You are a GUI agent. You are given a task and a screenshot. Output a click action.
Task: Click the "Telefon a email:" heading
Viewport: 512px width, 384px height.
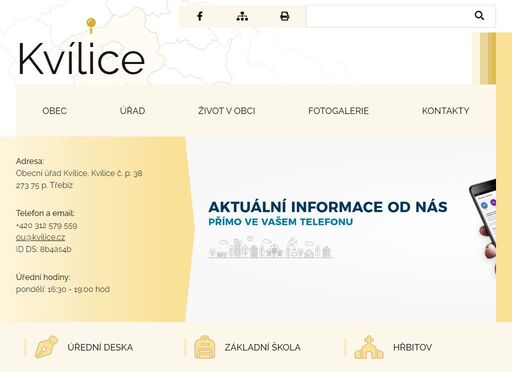(45, 213)
